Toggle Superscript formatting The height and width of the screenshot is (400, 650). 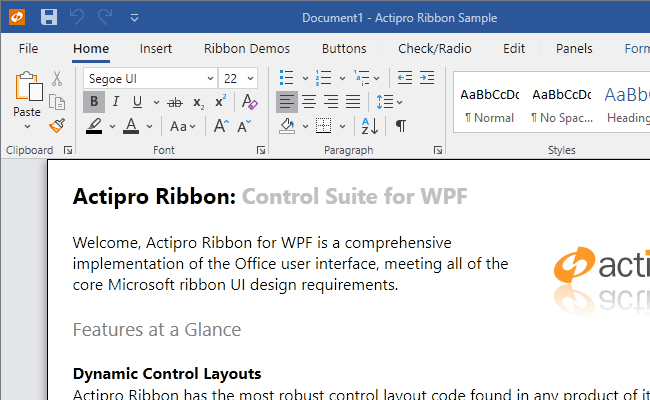221,102
